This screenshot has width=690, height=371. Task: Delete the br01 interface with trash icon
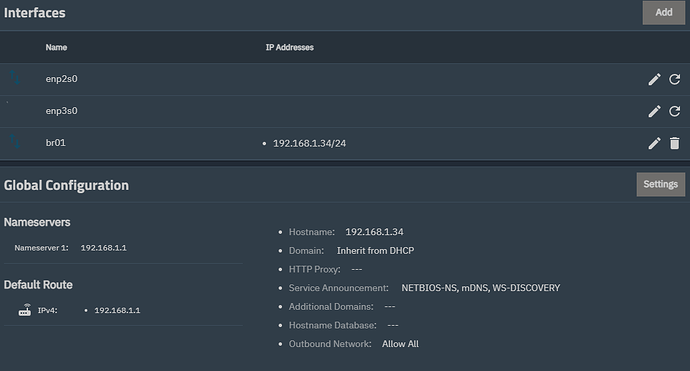pos(675,143)
